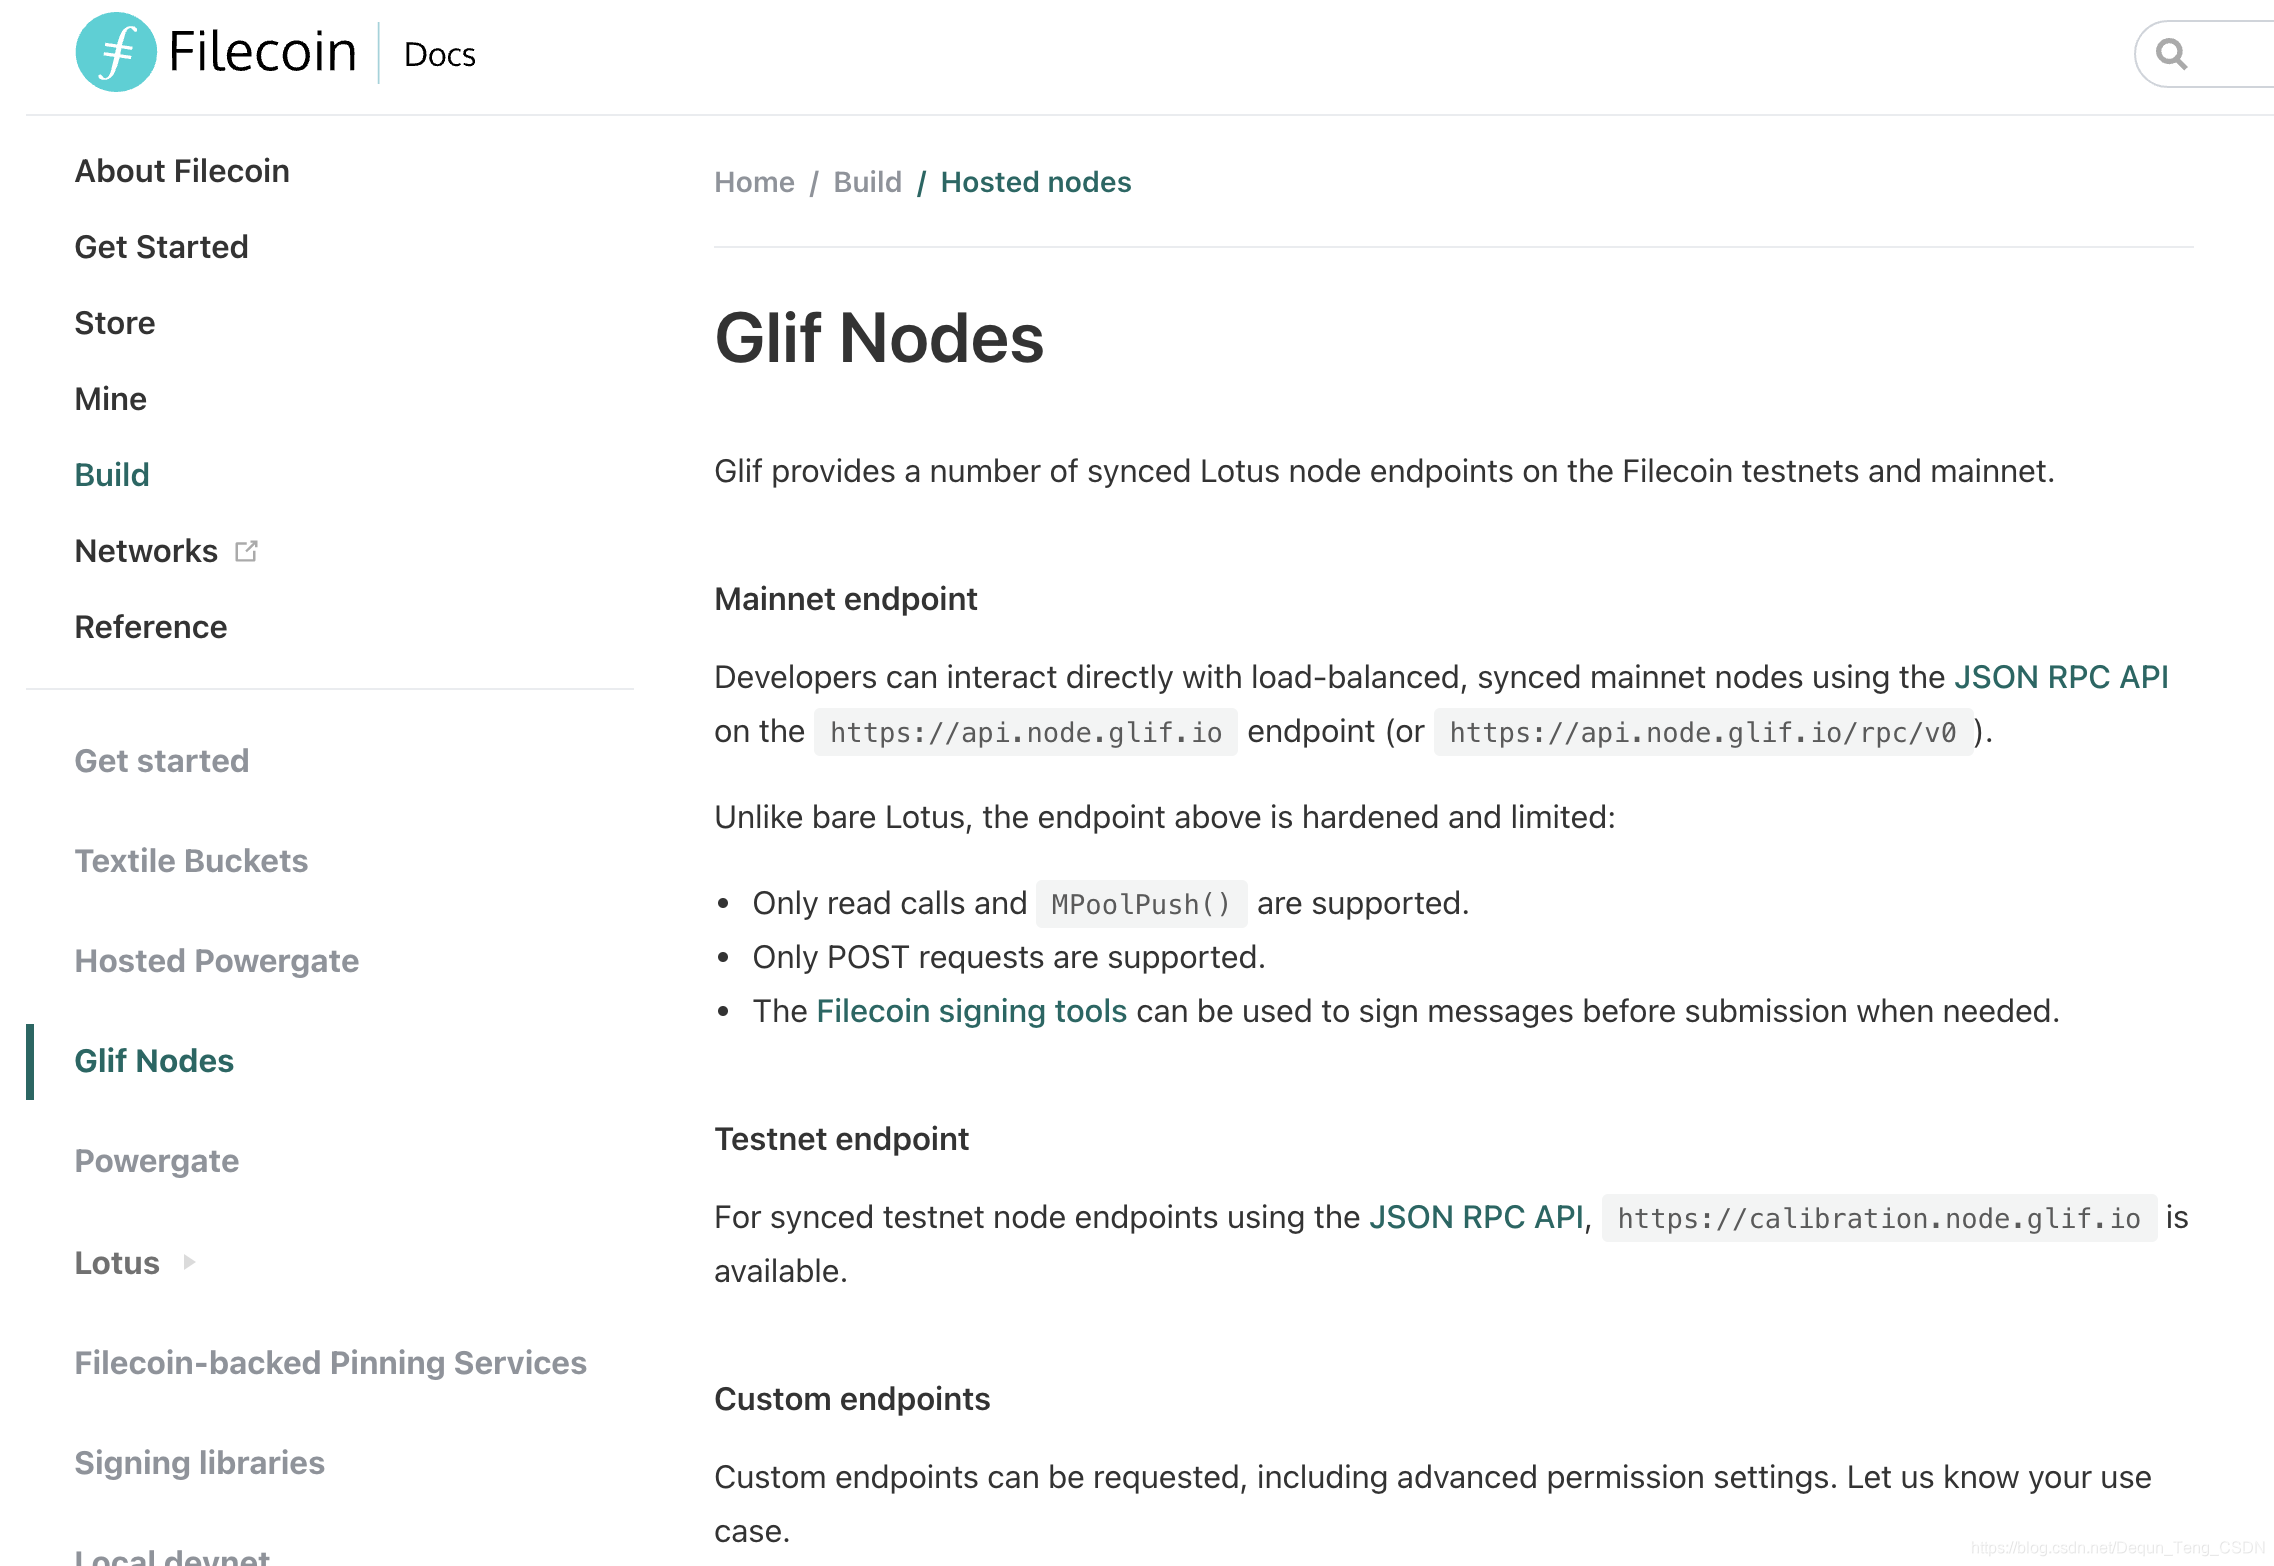Go to Build in the breadcrumb
This screenshot has width=2274, height=1566.
(x=867, y=182)
